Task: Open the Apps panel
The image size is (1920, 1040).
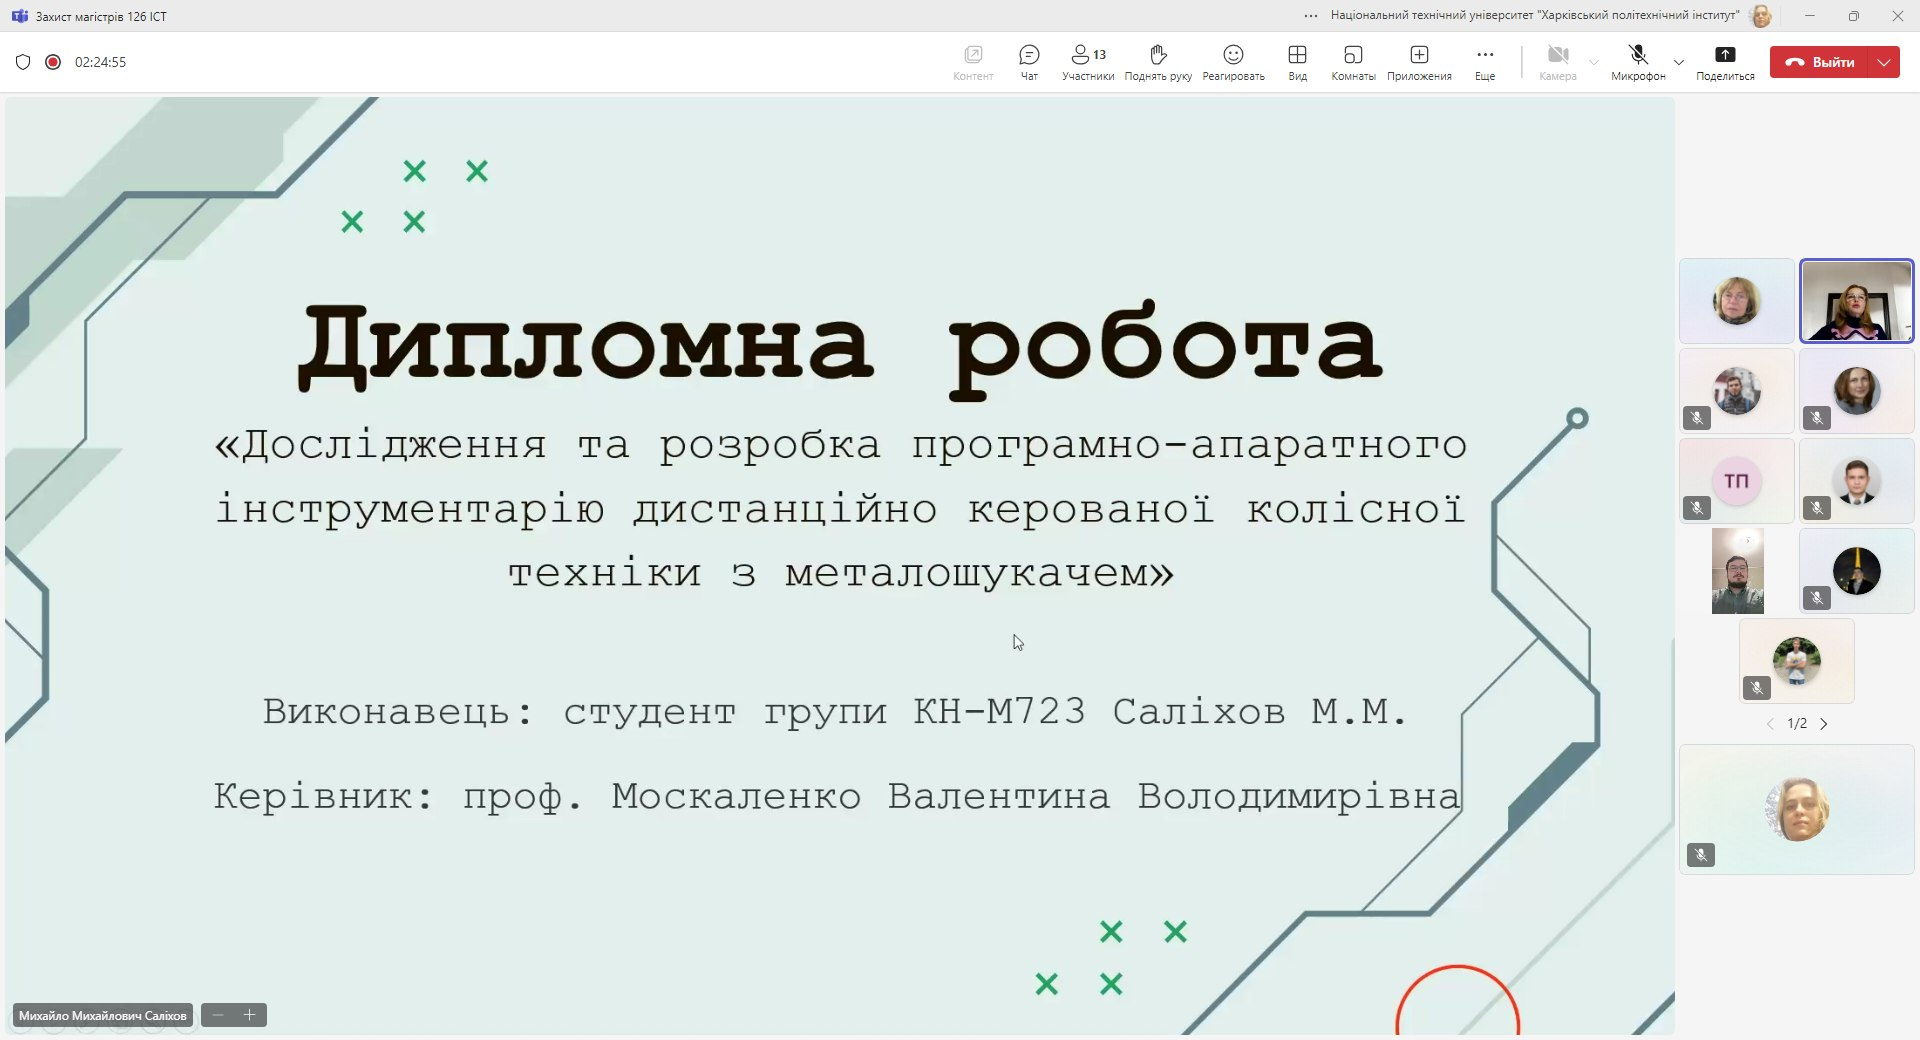Action: click(x=1419, y=62)
